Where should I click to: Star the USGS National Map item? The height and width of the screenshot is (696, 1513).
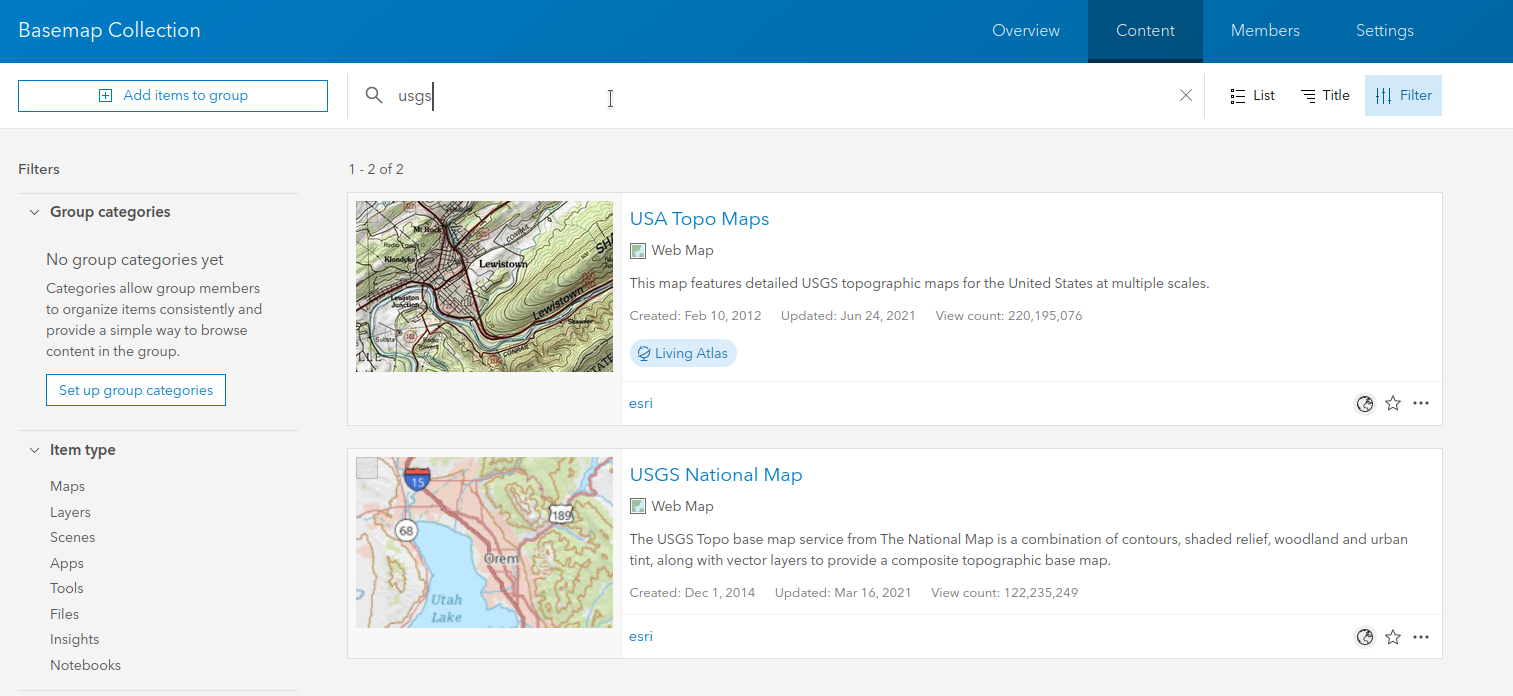[1393, 637]
